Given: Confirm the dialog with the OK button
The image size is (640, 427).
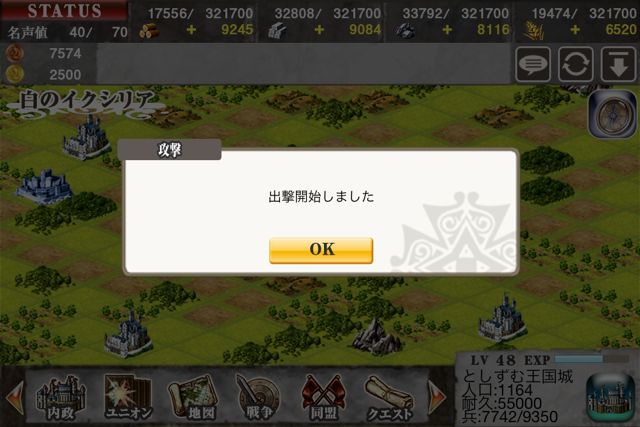Looking at the screenshot, I should 321,250.
